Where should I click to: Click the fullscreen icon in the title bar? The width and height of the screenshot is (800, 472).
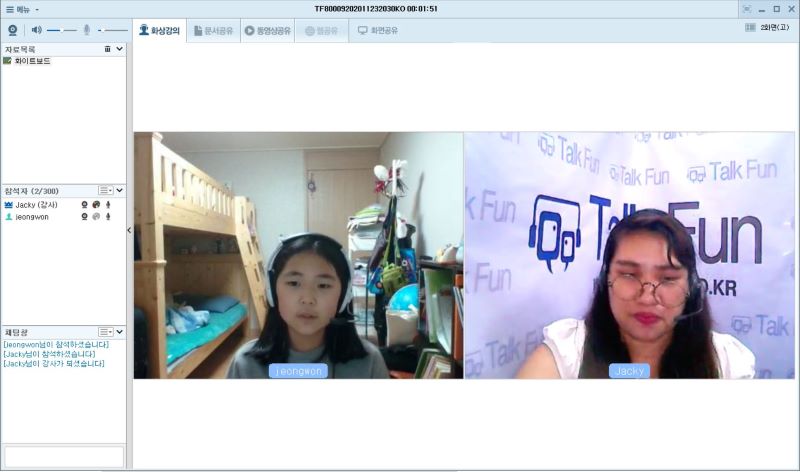pos(747,8)
